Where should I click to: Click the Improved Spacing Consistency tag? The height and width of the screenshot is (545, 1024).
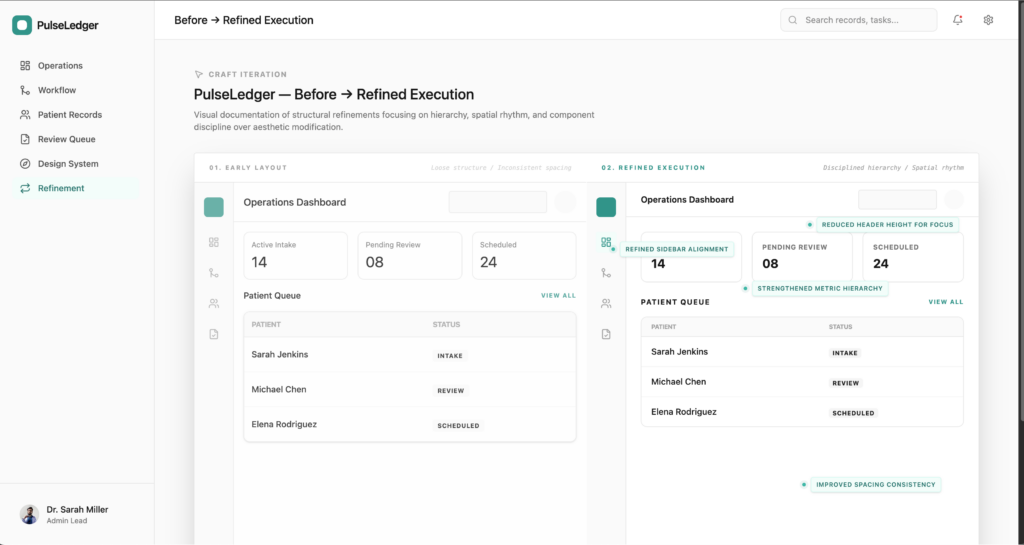point(875,484)
